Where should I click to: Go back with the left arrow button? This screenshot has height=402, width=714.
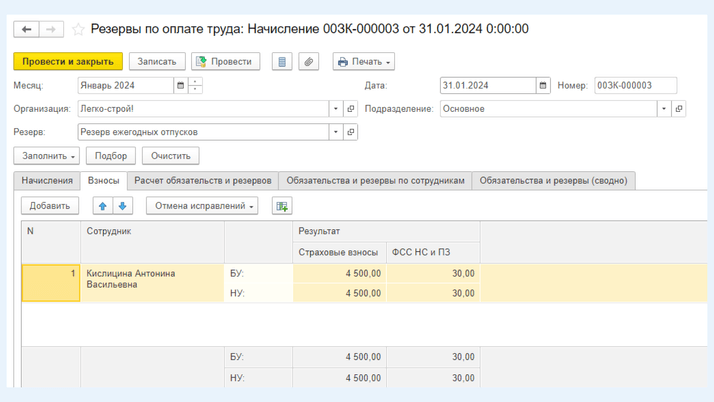pyautogui.click(x=26, y=29)
